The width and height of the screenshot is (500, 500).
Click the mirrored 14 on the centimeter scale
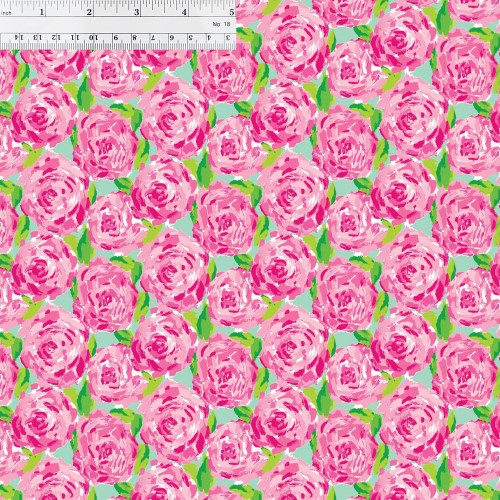pyautogui.click(x=19, y=38)
